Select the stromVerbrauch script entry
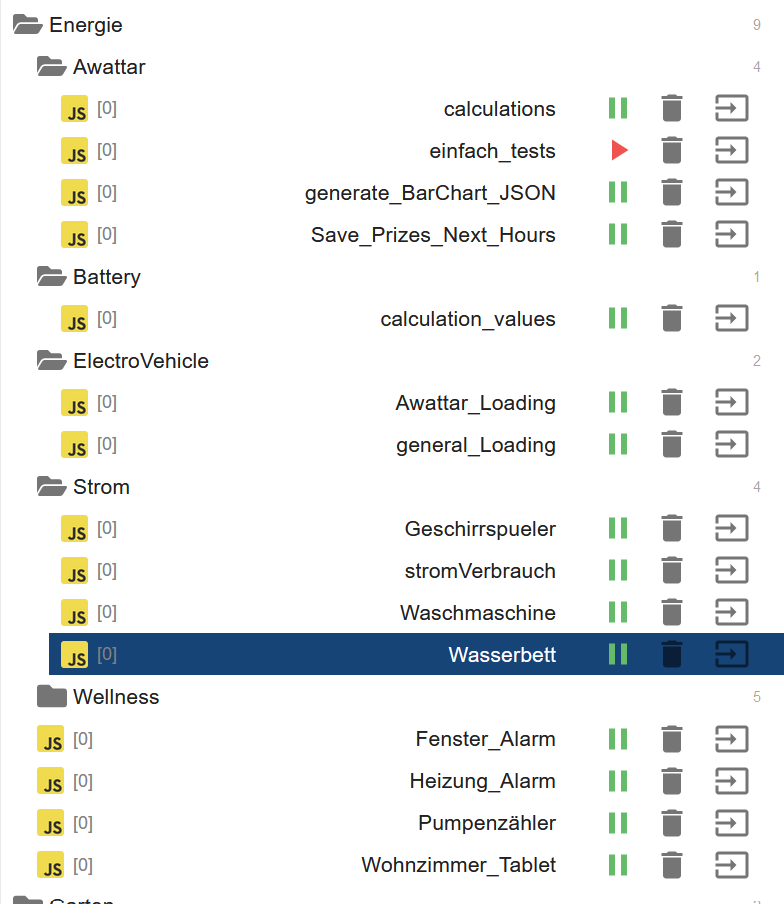784x904 pixels. tap(479, 571)
